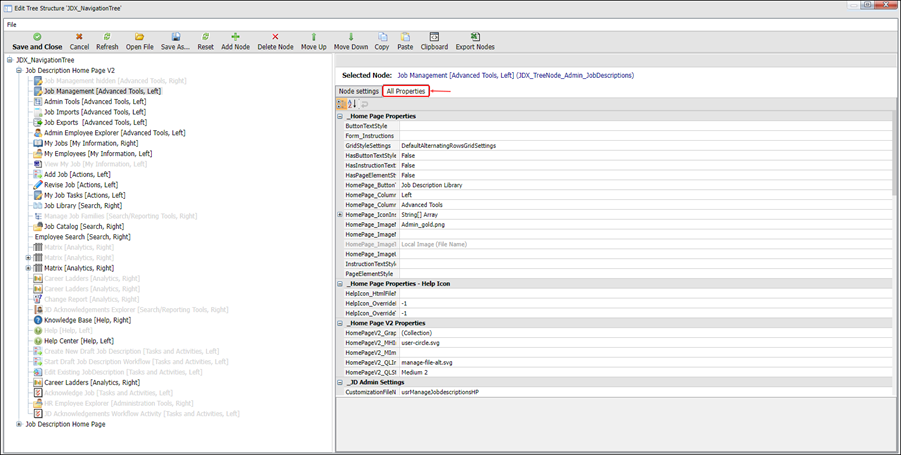This screenshot has height=455, width=901.
Task: Click the Save and Close toolbar icon
Action: pos(37,37)
